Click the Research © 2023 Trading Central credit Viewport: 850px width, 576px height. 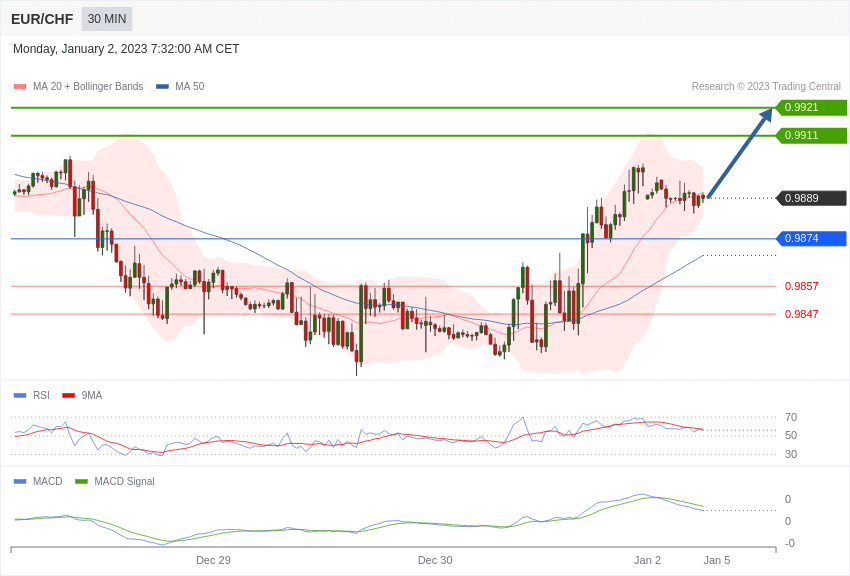(x=766, y=86)
